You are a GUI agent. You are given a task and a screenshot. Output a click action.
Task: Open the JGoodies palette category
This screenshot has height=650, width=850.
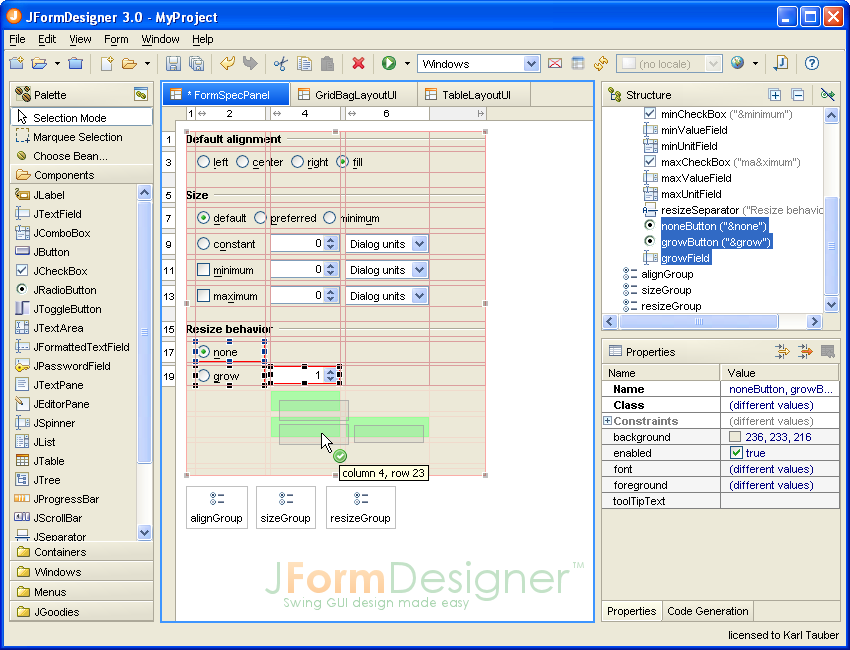[81, 612]
